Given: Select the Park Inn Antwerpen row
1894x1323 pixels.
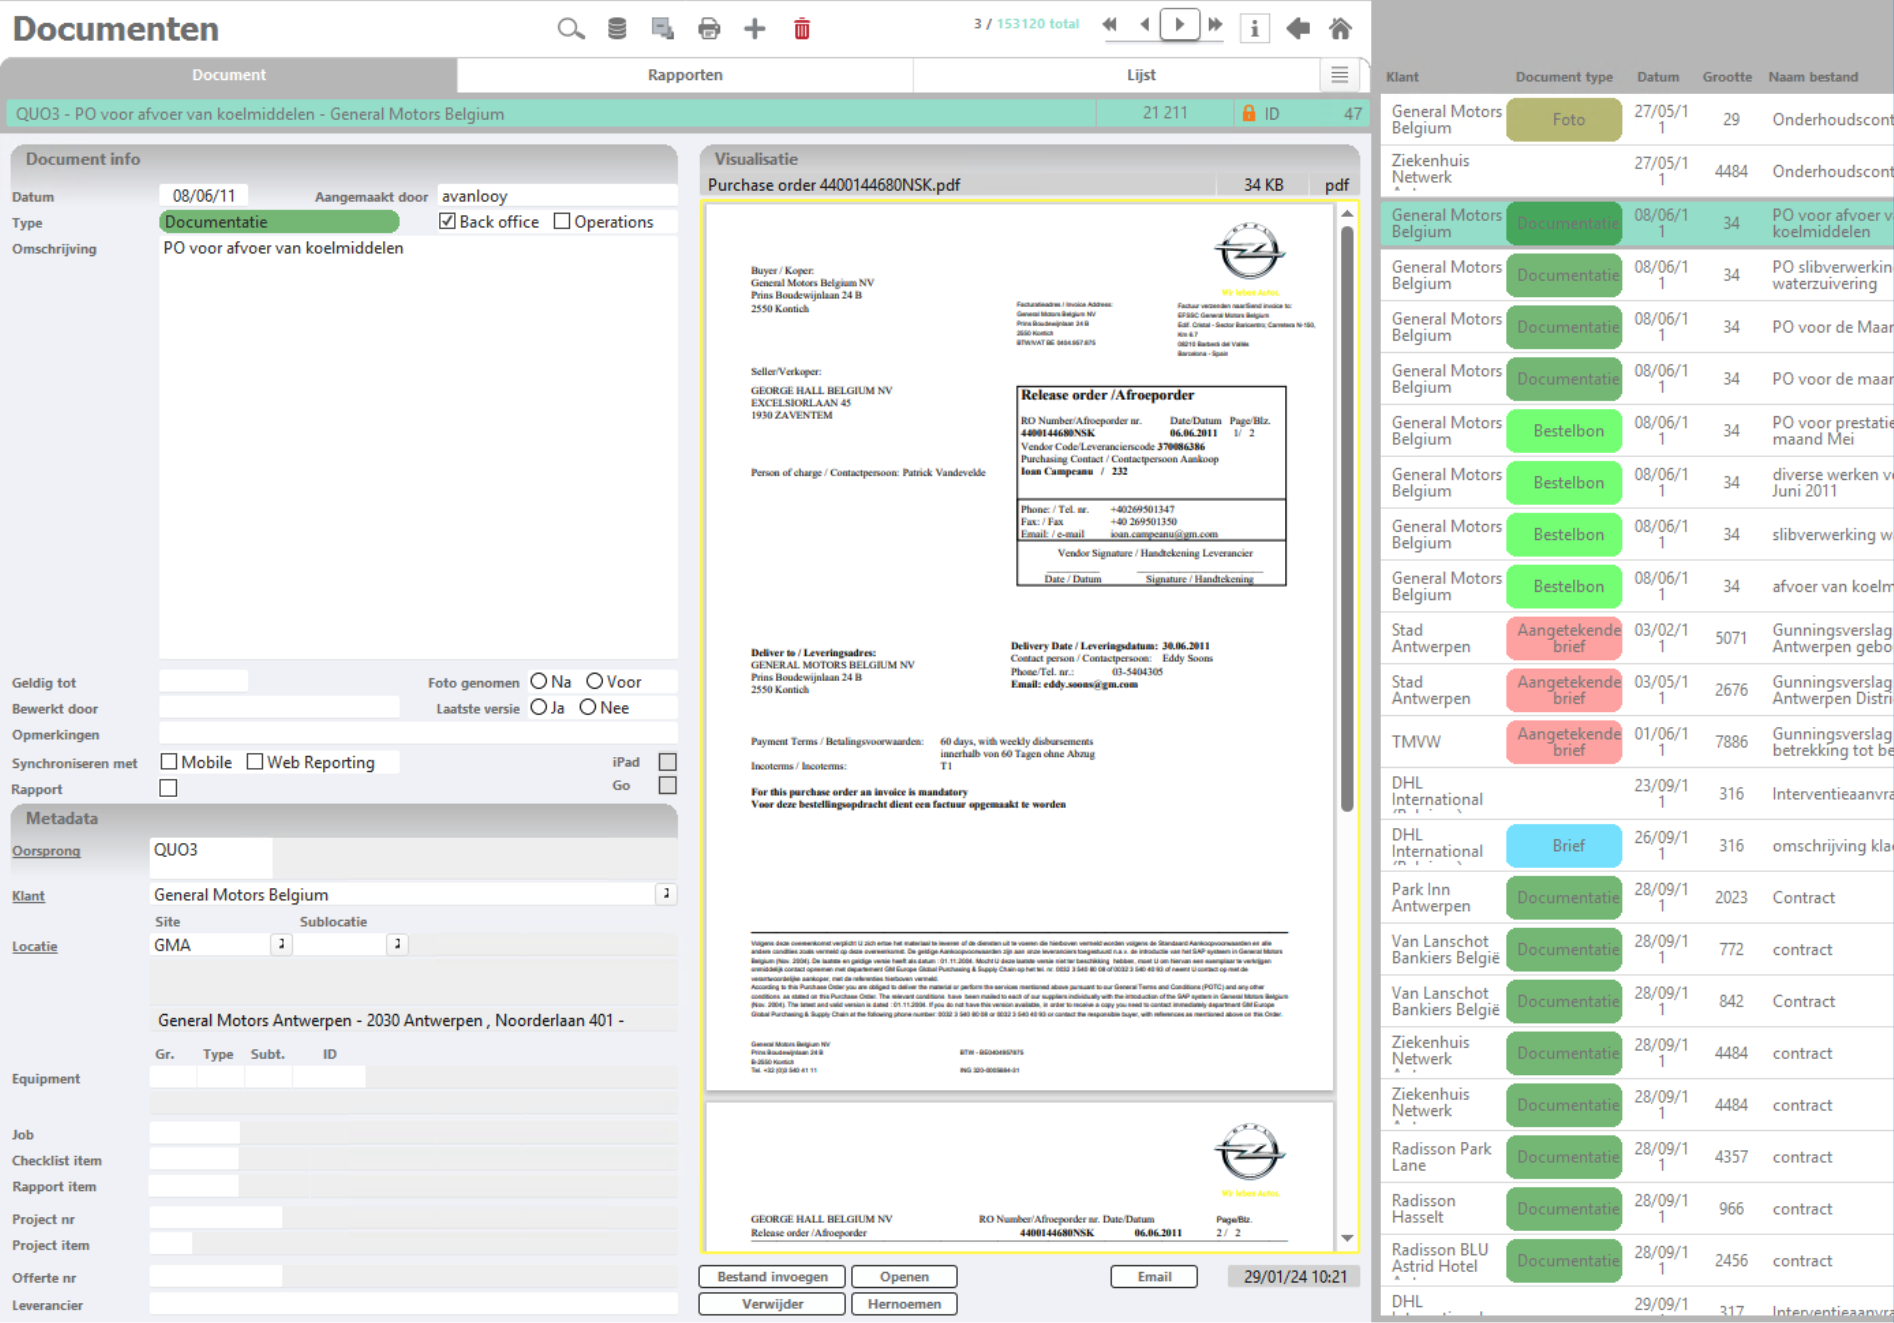Looking at the screenshot, I should click(1637, 898).
